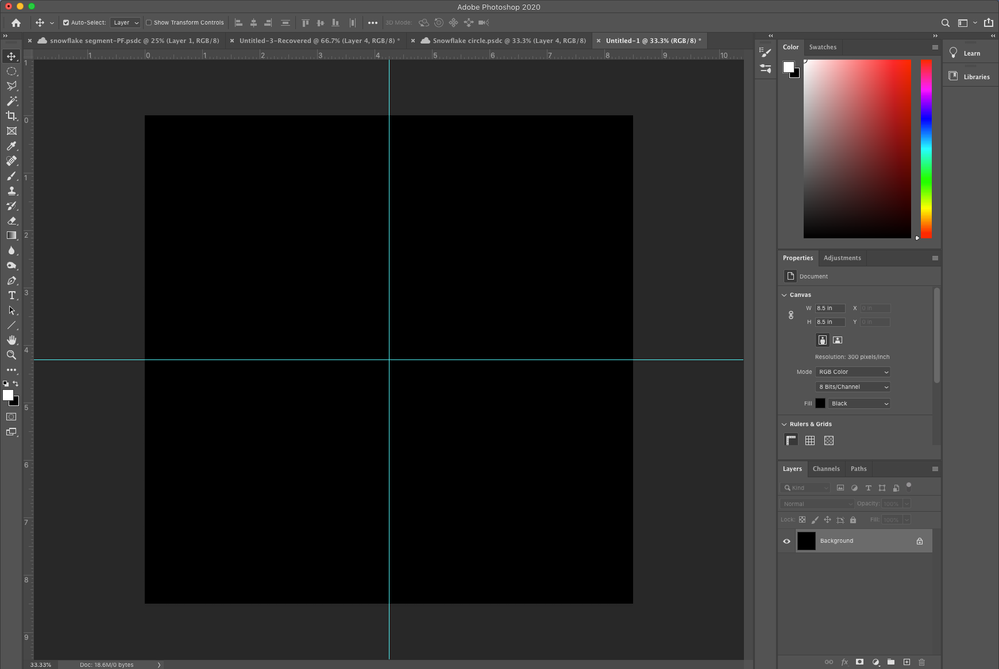Collapse the Canvas section
The height and width of the screenshot is (669, 999).
(784, 295)
